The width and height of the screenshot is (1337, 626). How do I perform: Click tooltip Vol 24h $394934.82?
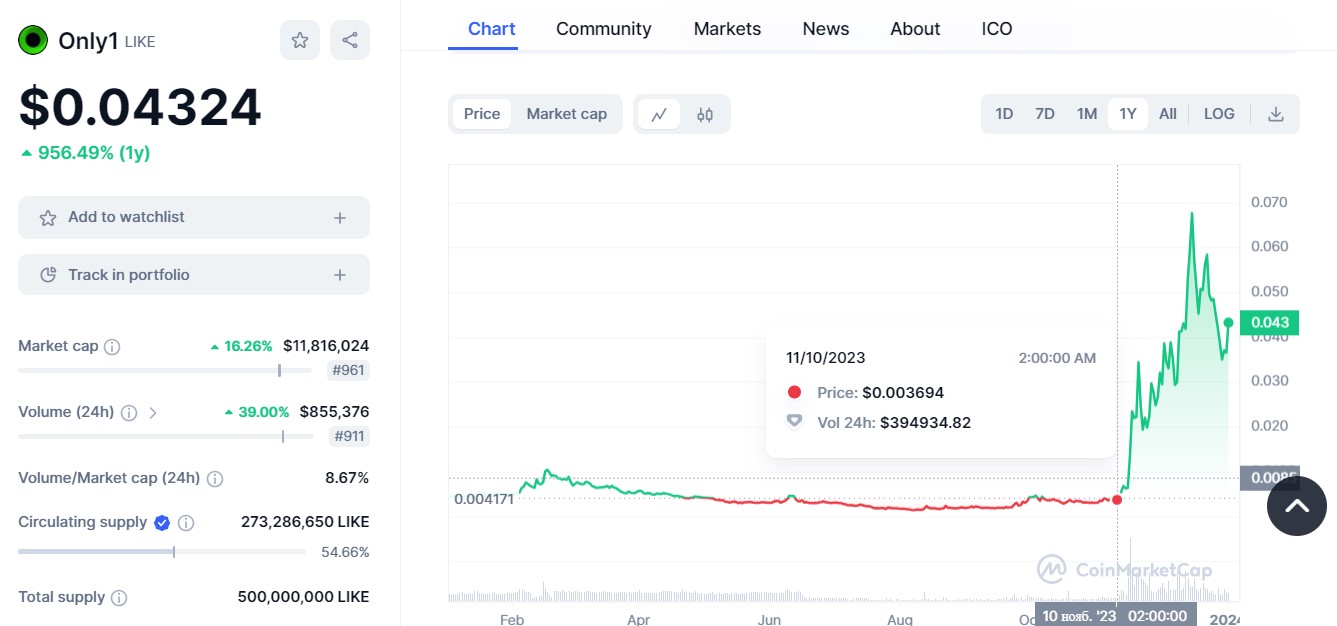(925, 423)
